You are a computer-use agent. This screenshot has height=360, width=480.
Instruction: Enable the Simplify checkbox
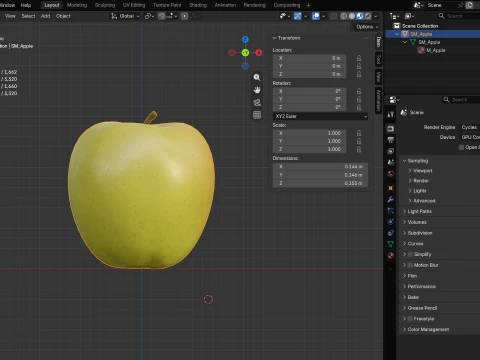coord(410,254)
